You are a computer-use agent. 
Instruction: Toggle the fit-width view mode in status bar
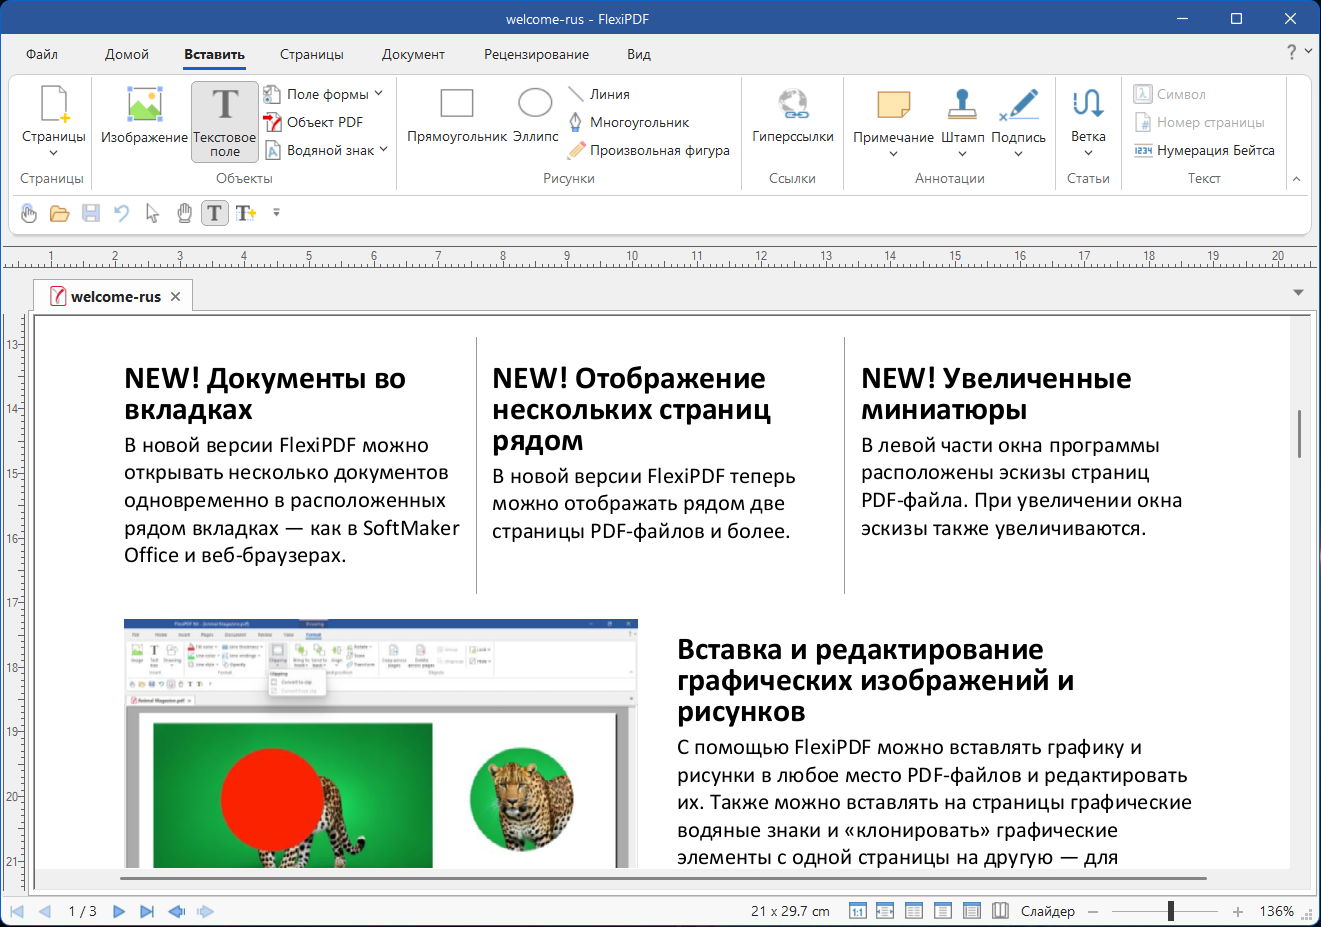pos(885,911)
